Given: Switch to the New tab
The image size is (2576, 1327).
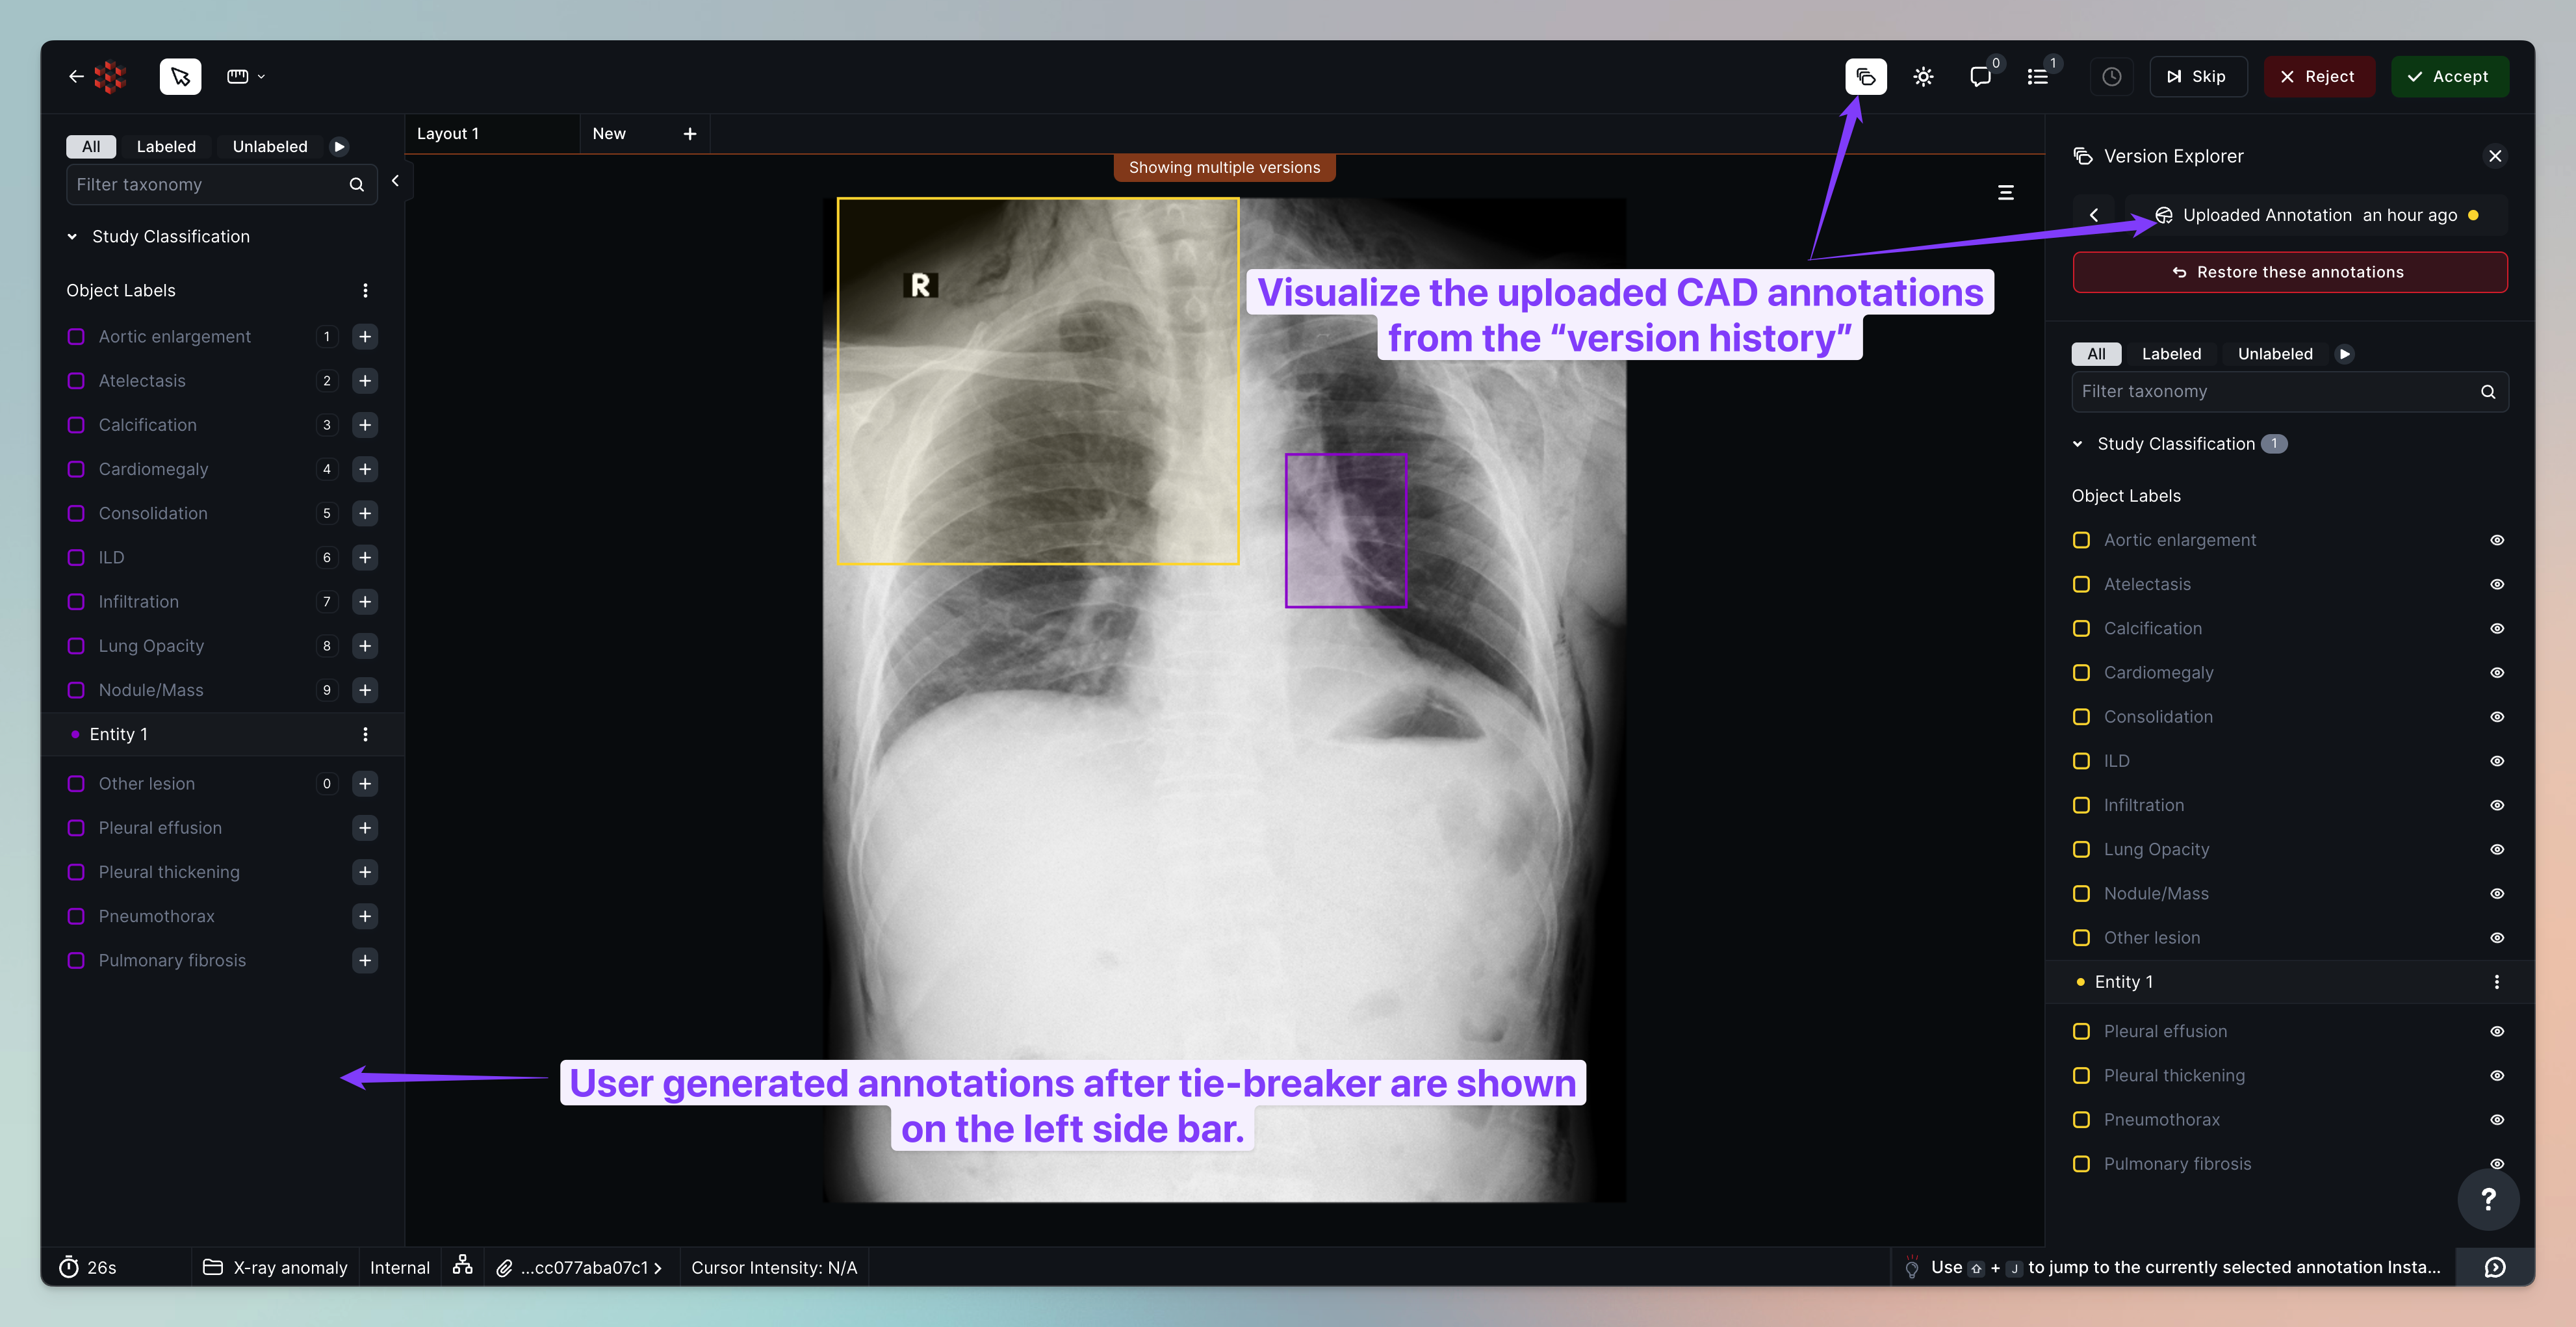Looking at the screenshot, I should pyautogui.click(x=609, y=133).
